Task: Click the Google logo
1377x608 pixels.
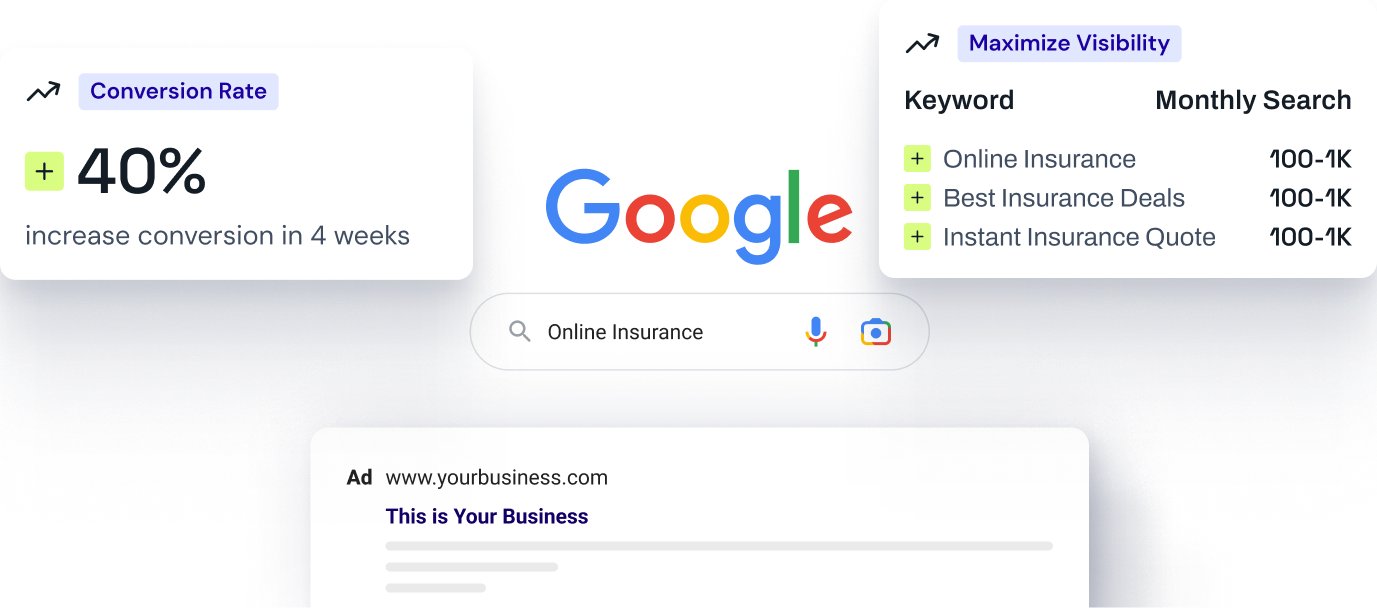Action: pos(699,215)
